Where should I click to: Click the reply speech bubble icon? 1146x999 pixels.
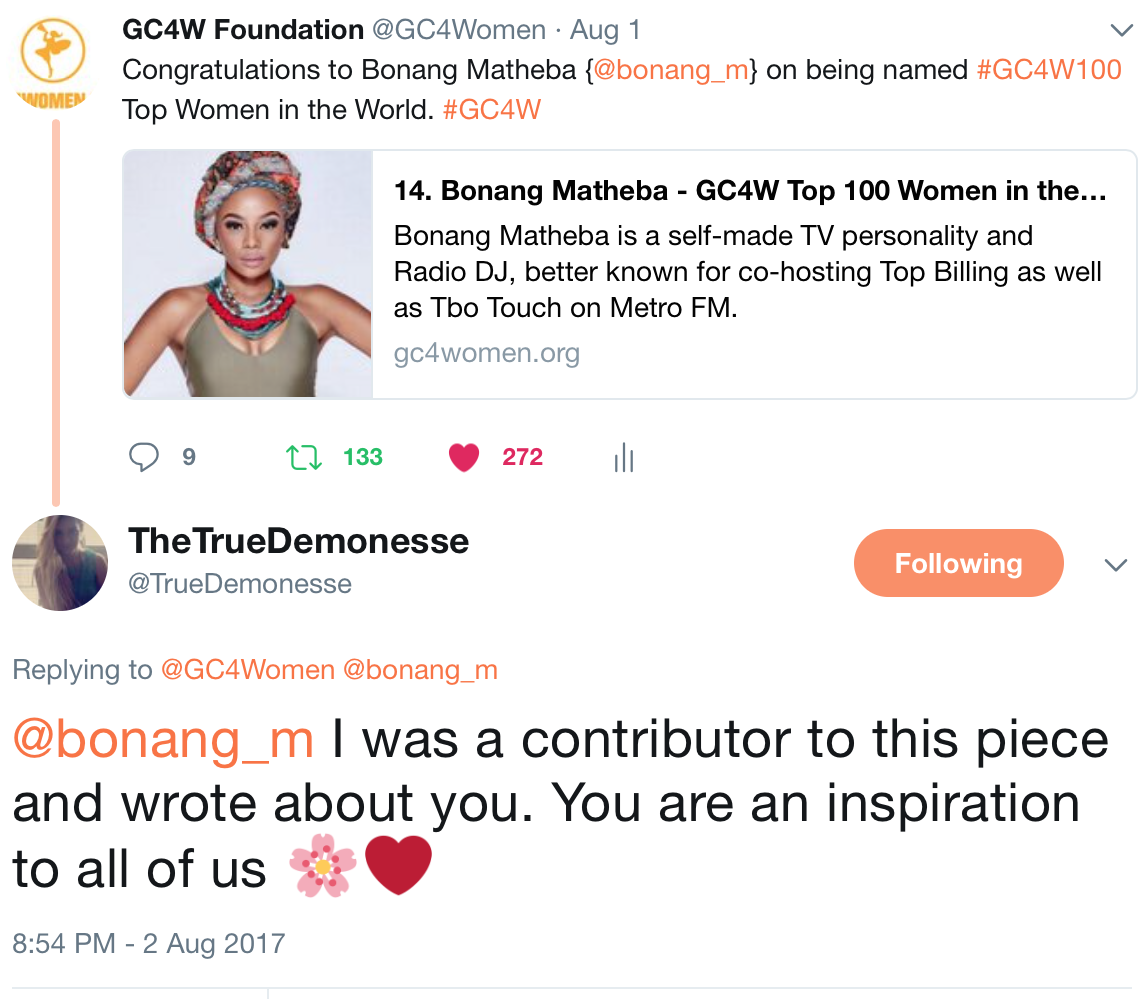tap(145, 458)
